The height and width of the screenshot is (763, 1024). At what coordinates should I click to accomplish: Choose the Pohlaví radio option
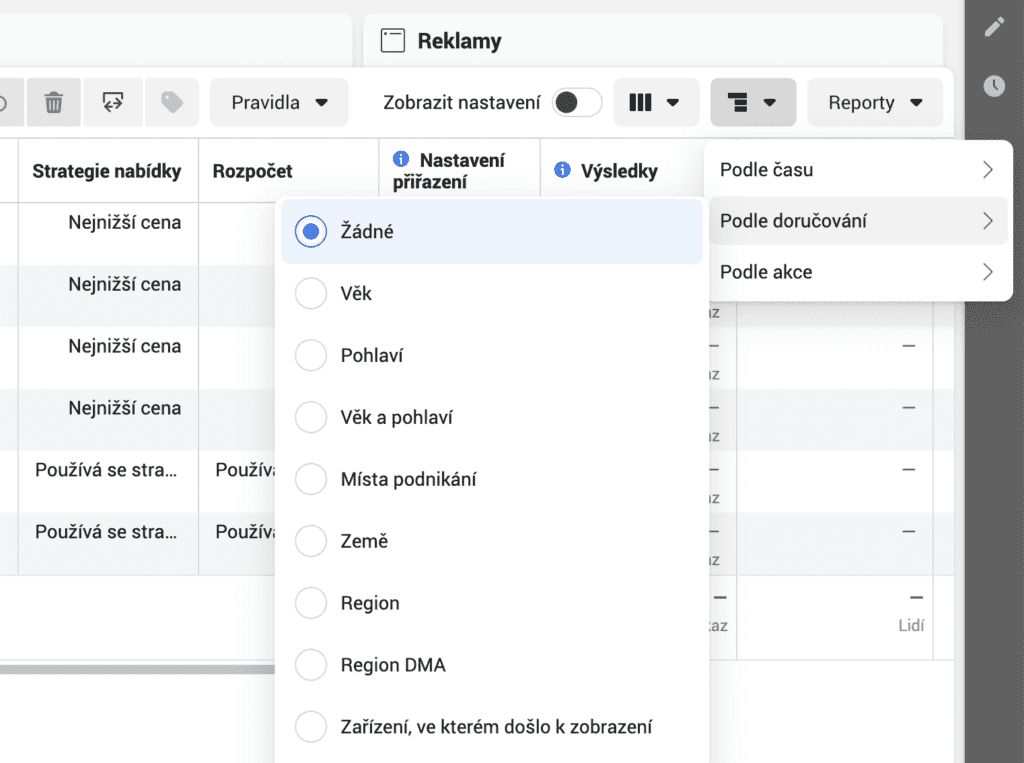pyautogui.click(x=311, y=356)
